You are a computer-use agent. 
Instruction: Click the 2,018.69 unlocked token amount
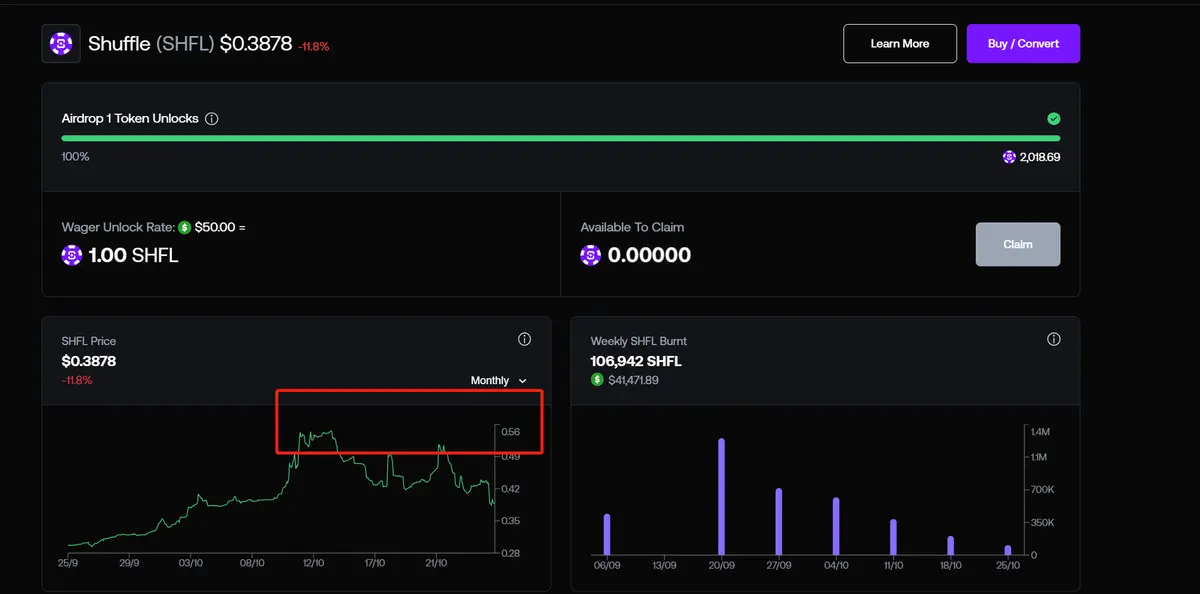tap(1040, 157)
